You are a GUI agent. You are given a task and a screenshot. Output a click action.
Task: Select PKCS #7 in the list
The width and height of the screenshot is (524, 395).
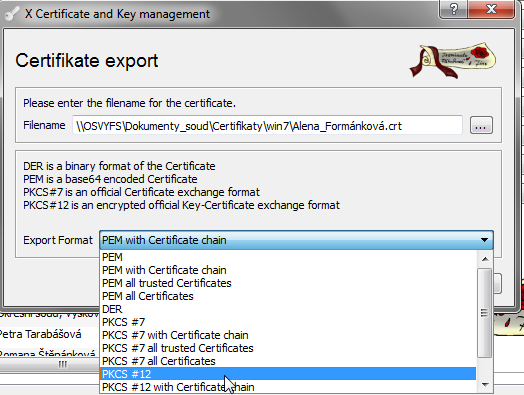(288, 322)
